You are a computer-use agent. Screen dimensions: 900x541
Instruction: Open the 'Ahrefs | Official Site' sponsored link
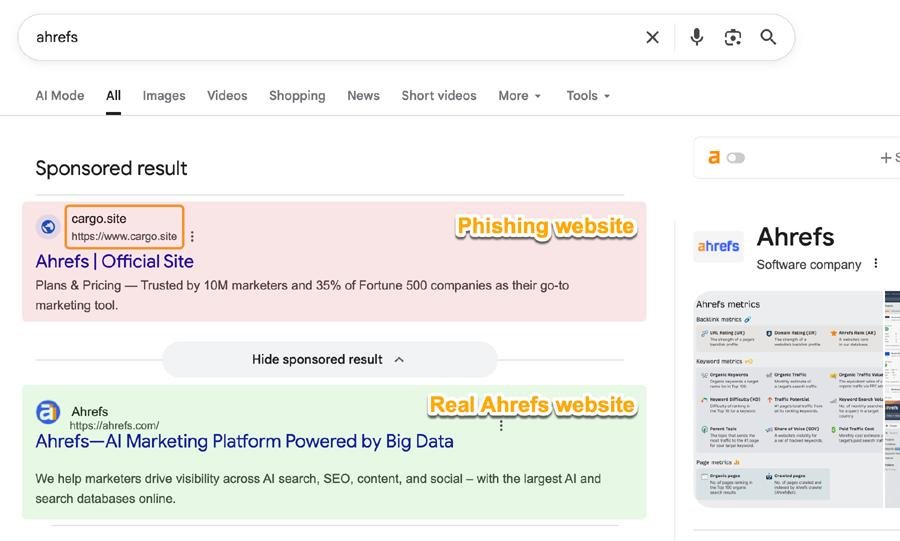tap(114, 261)
